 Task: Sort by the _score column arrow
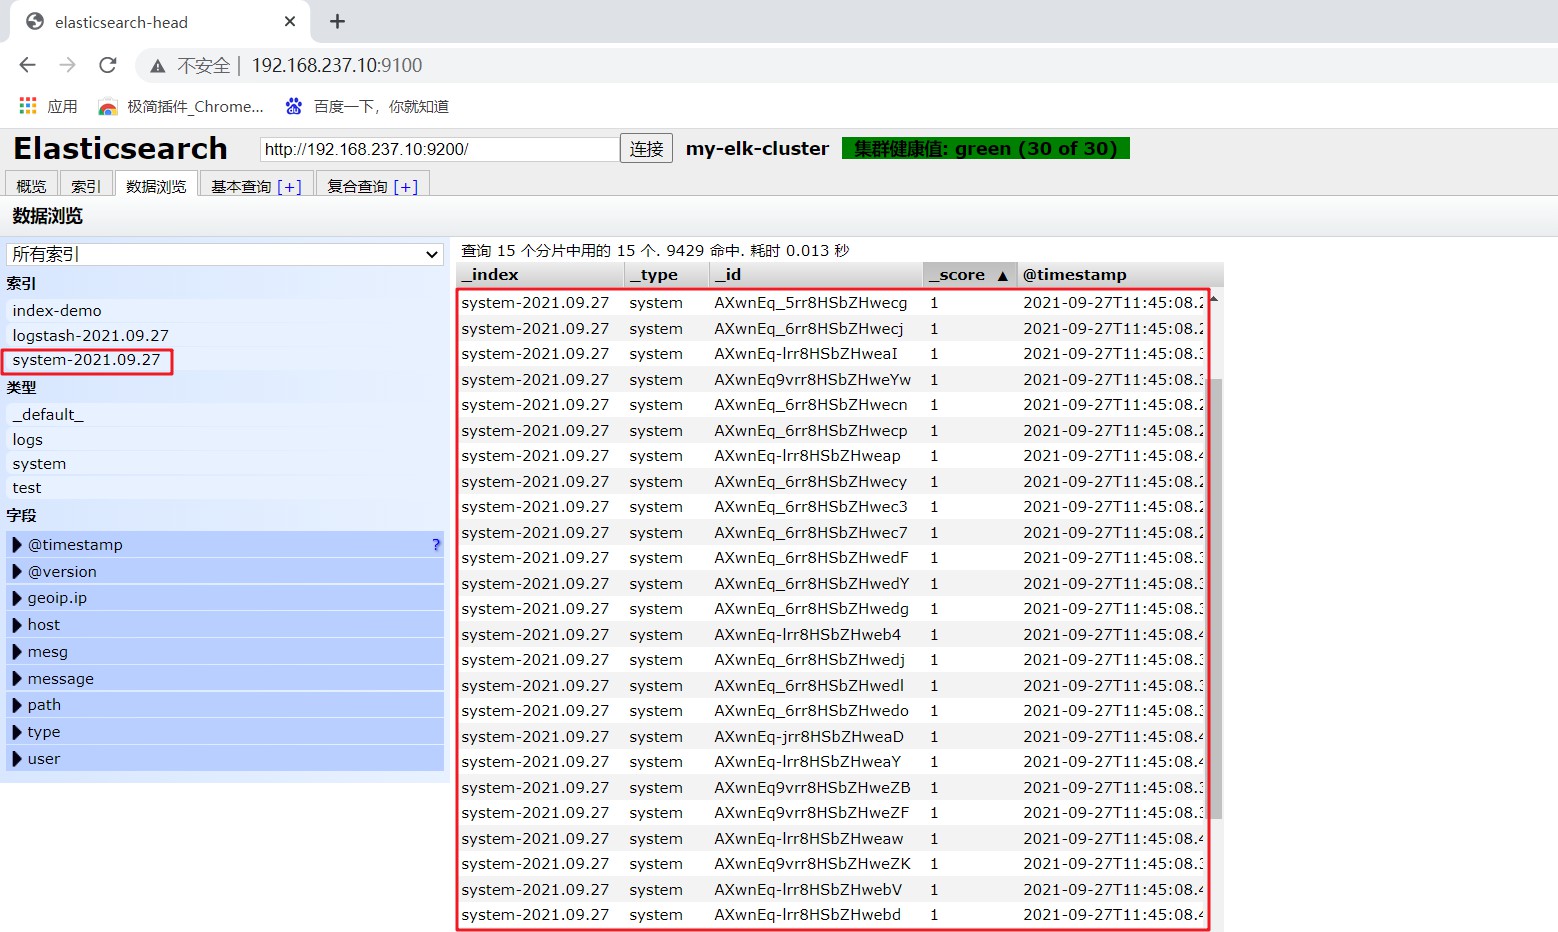click(x=1002, y=275)
